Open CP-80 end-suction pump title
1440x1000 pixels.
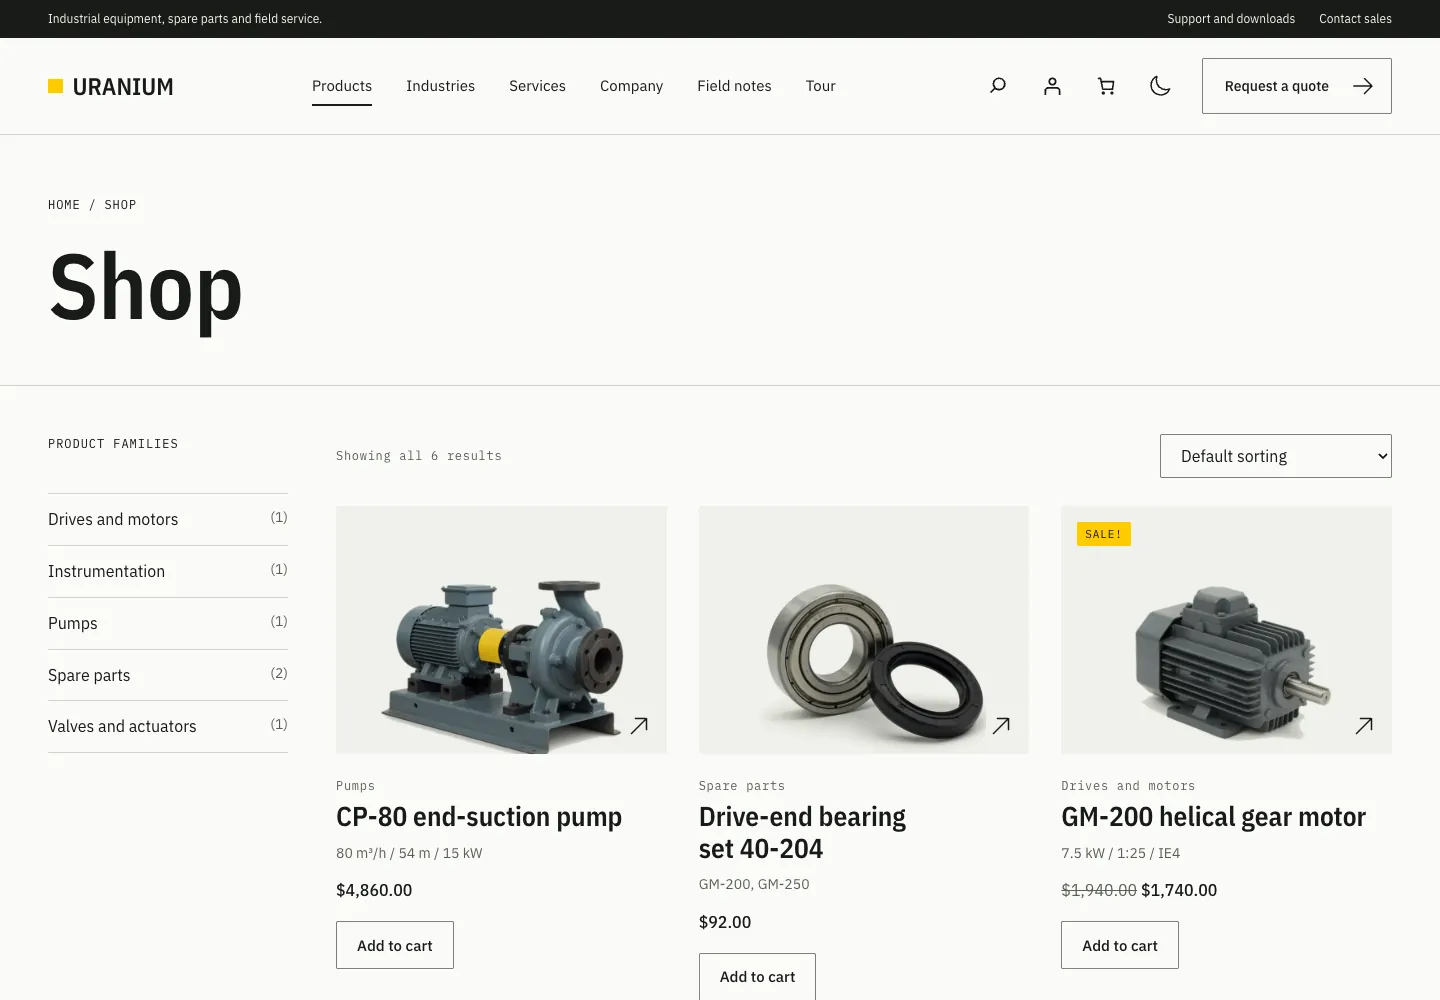click(479, 817)
